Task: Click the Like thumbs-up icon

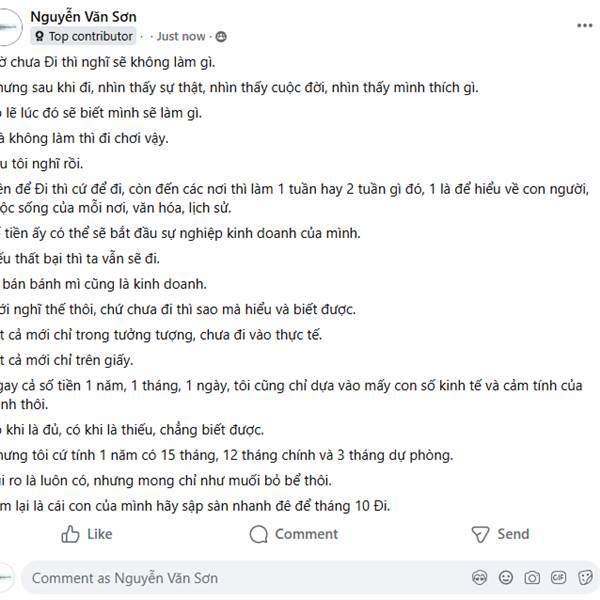Action: click(71, 534)
